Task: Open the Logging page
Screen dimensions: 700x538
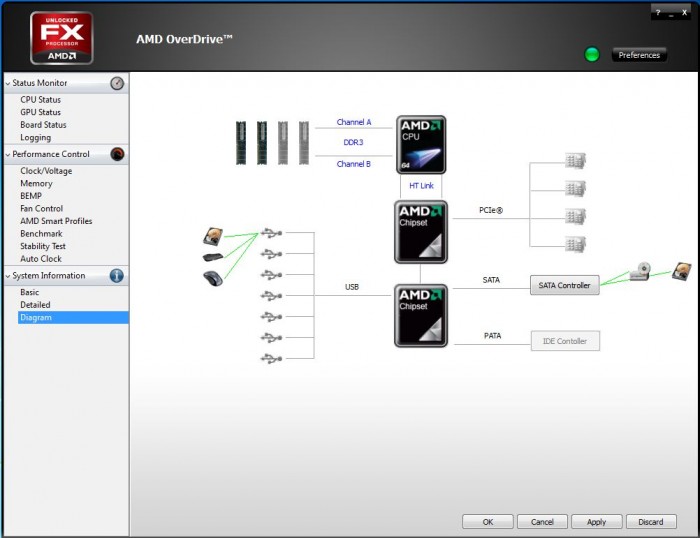Action: (x=36, y=138)
